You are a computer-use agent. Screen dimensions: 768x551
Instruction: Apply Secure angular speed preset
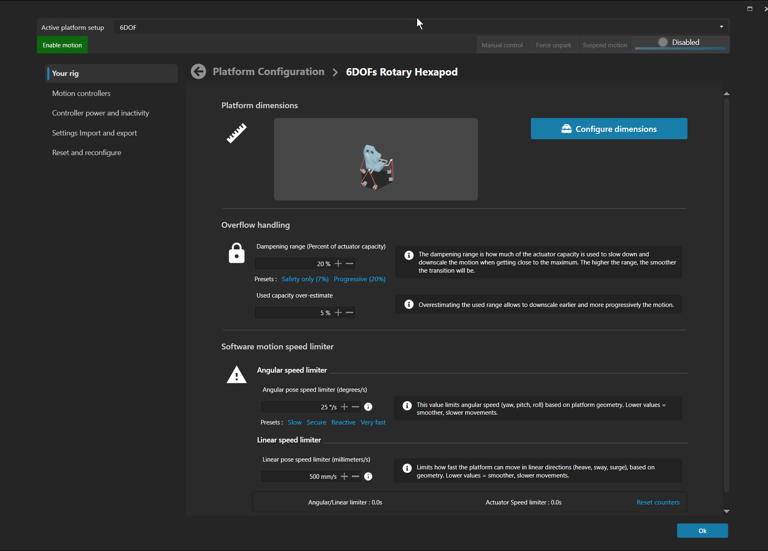(316, 422)
